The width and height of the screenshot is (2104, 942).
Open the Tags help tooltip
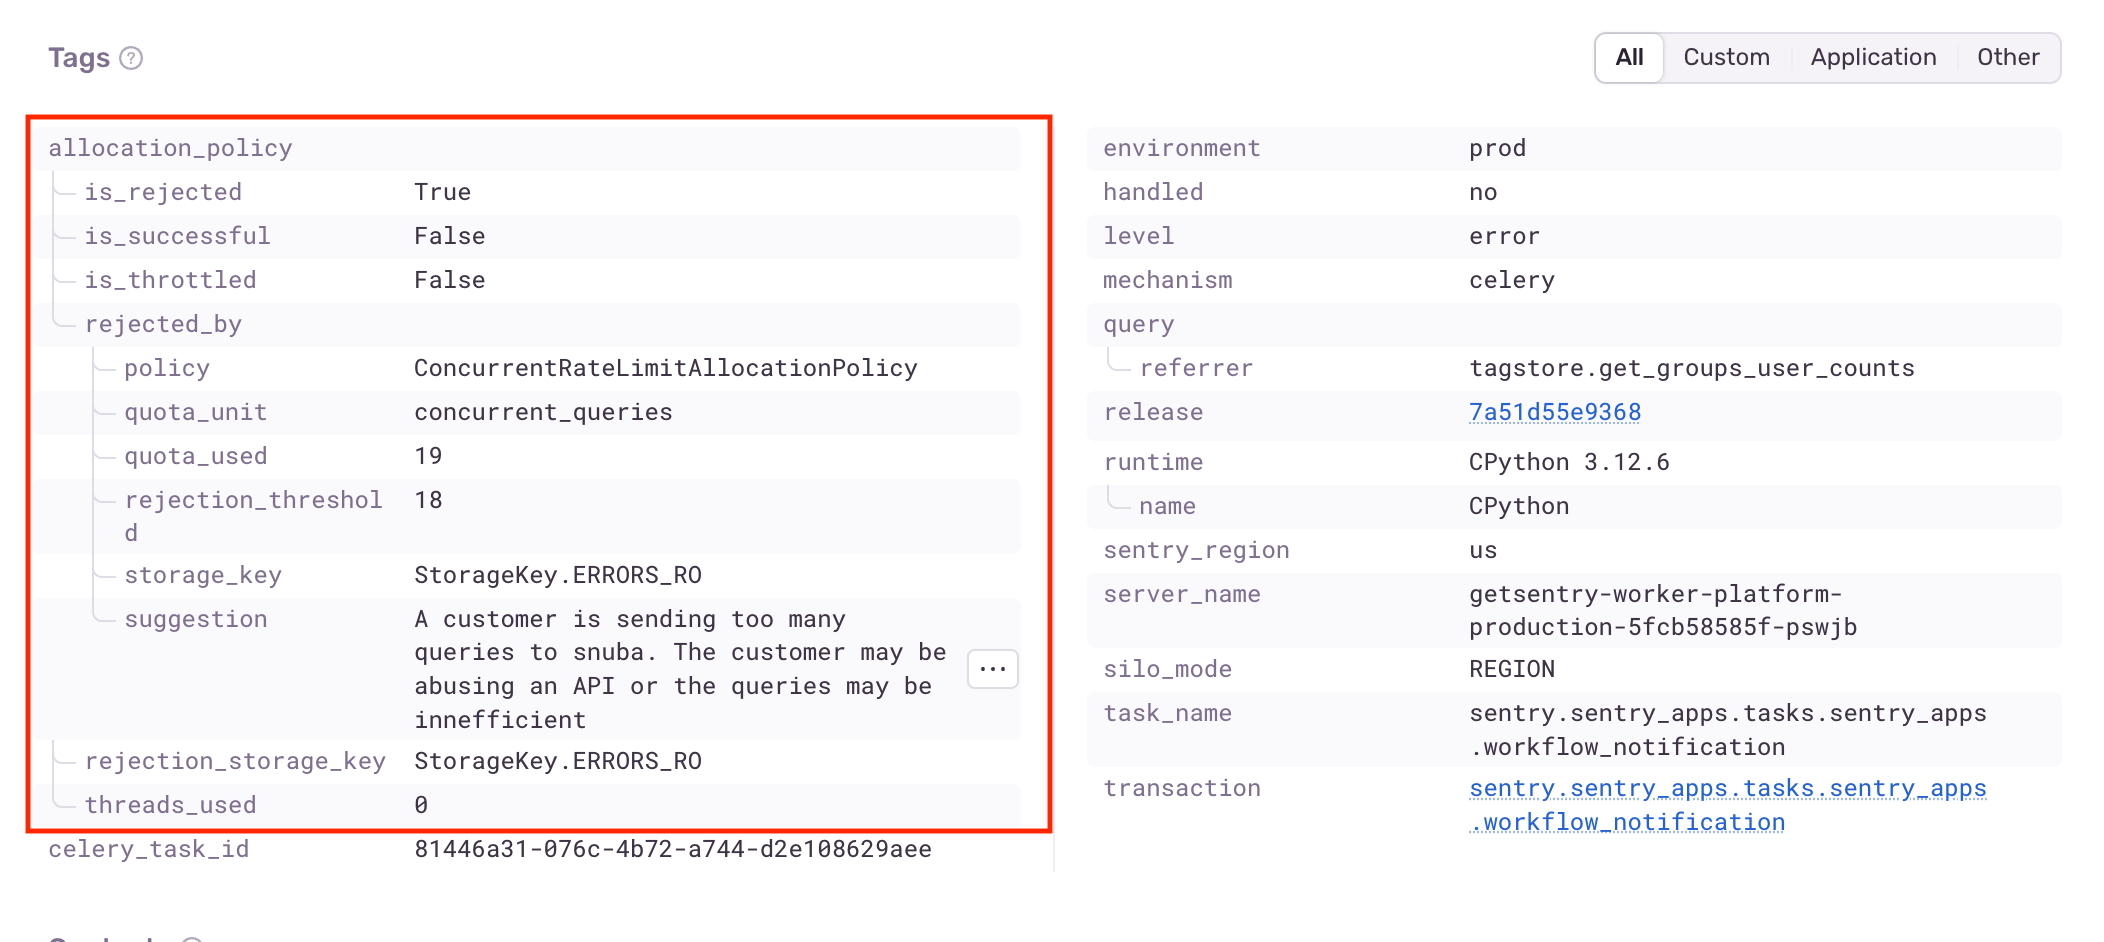point(131,58)
